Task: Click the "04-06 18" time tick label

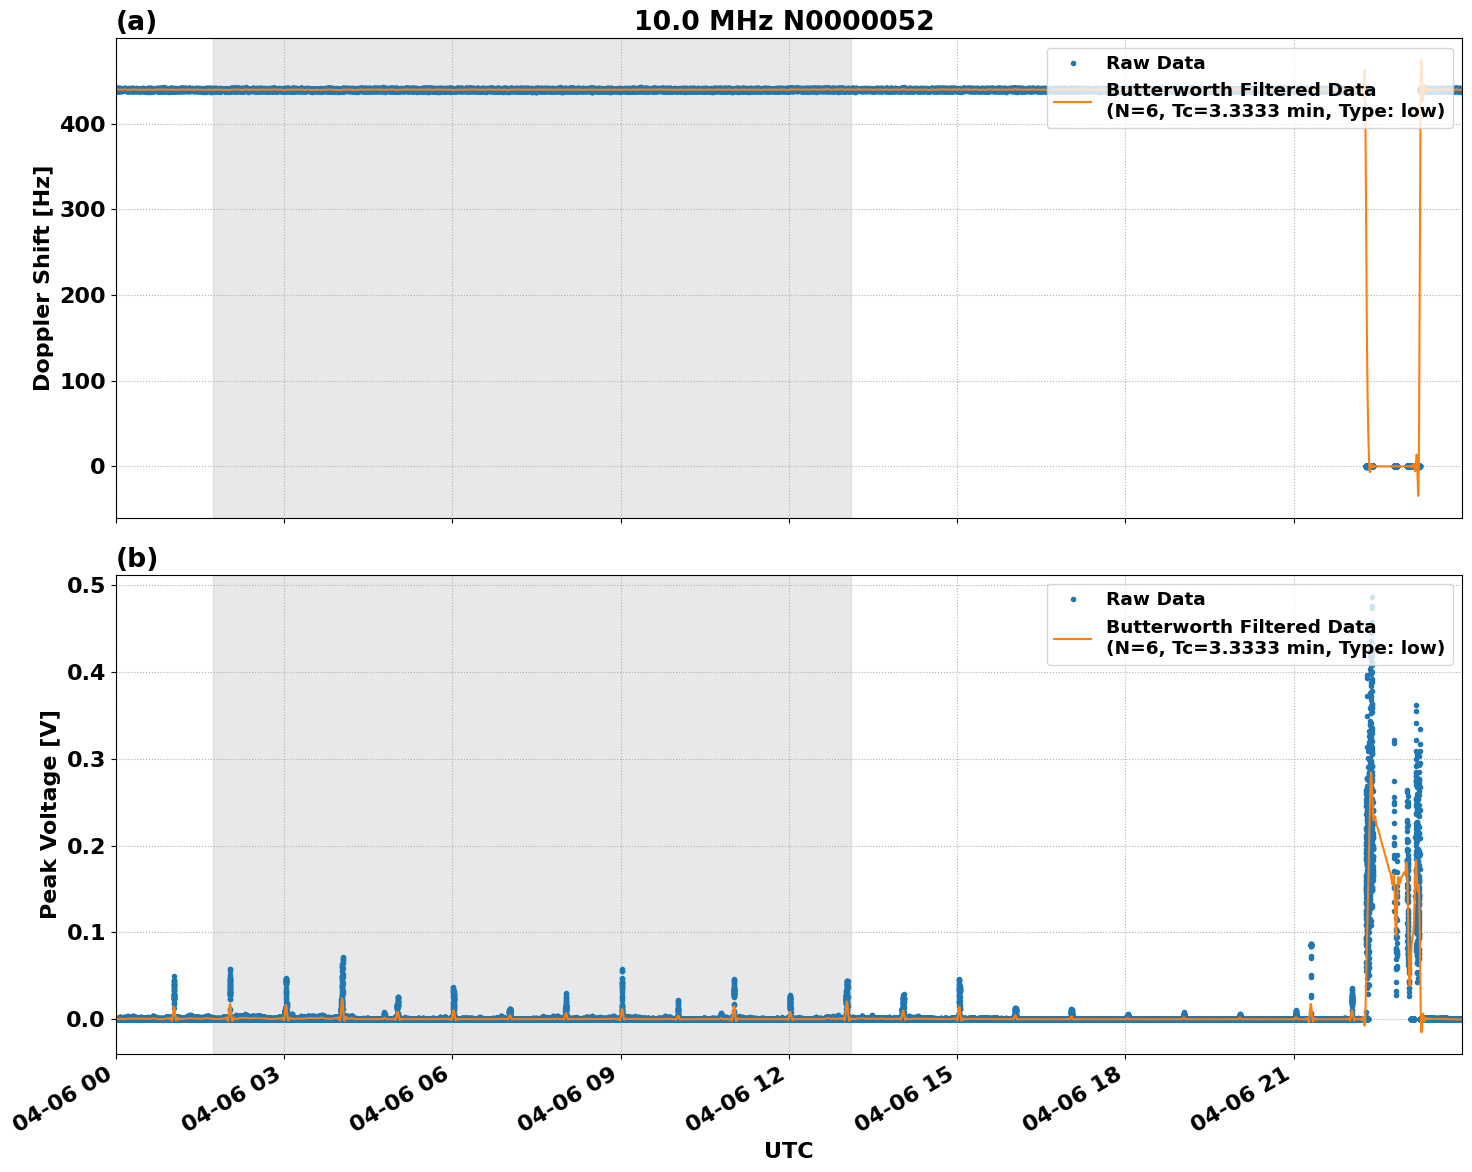Action: tap(1071, 1099)
